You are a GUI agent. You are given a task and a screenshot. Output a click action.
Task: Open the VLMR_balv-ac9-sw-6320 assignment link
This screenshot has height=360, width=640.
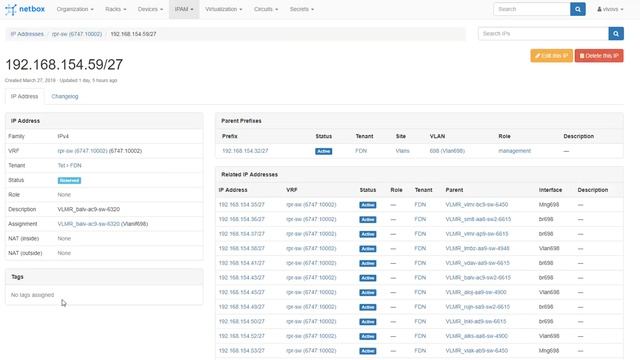point(89,224)
